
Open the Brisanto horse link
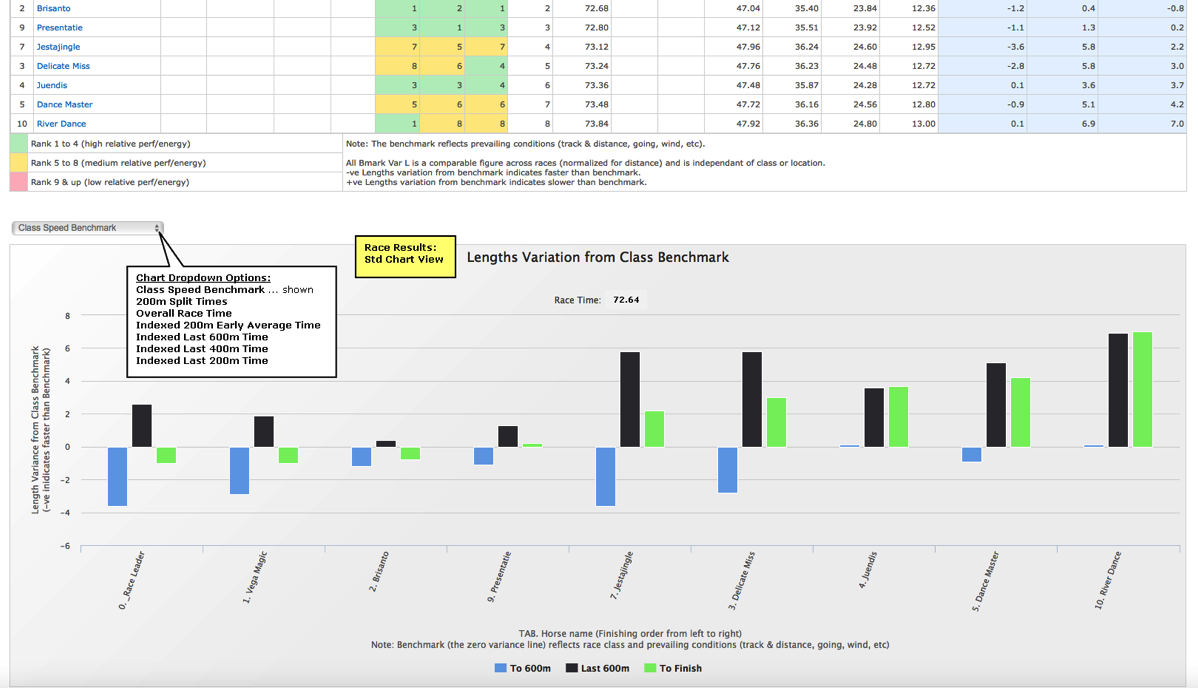tap(53, 8)
